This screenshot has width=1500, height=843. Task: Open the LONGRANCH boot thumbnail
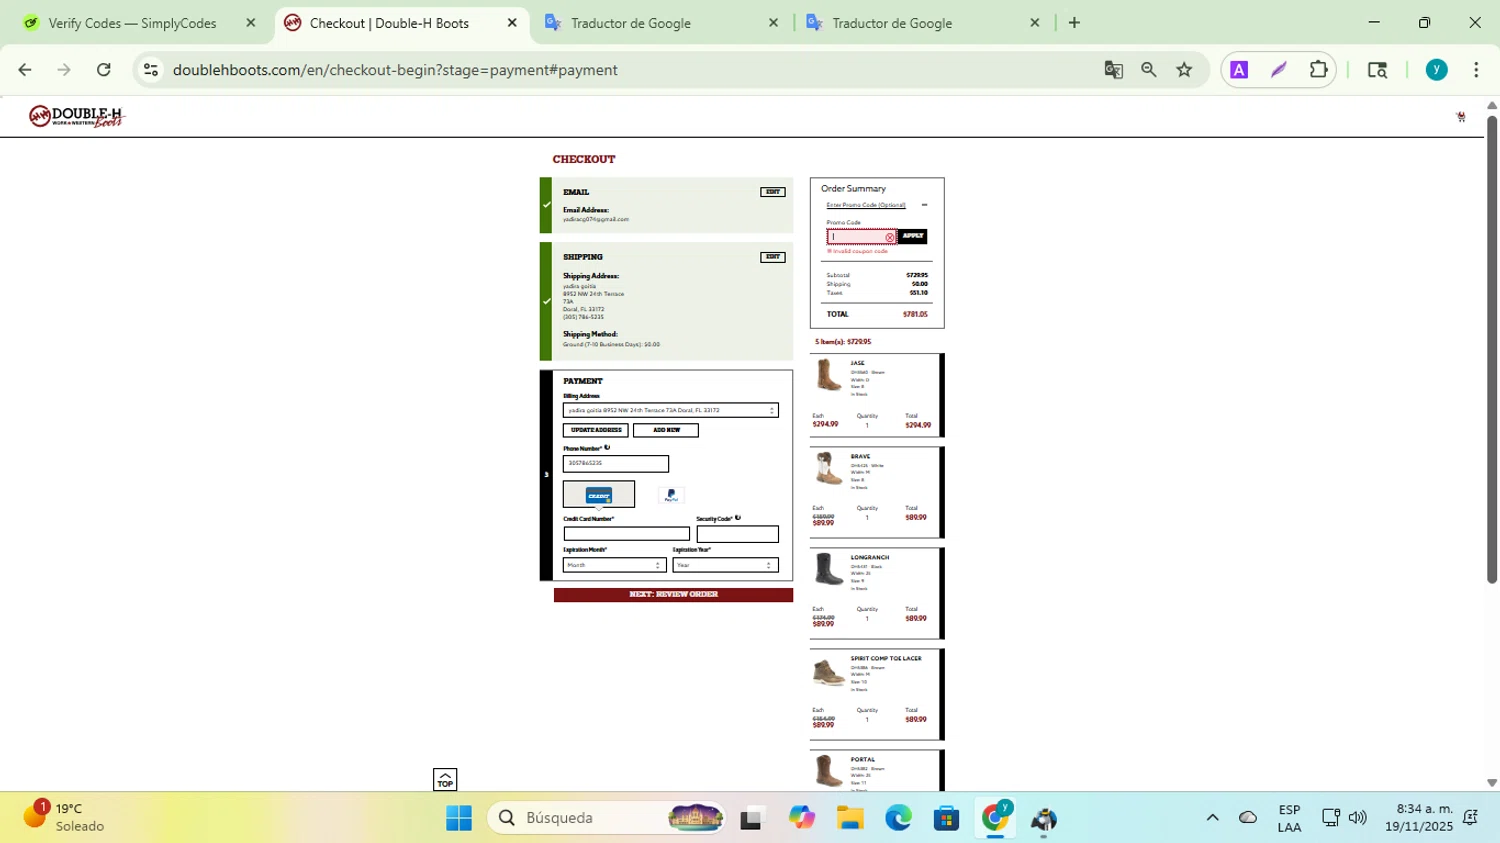828,570
